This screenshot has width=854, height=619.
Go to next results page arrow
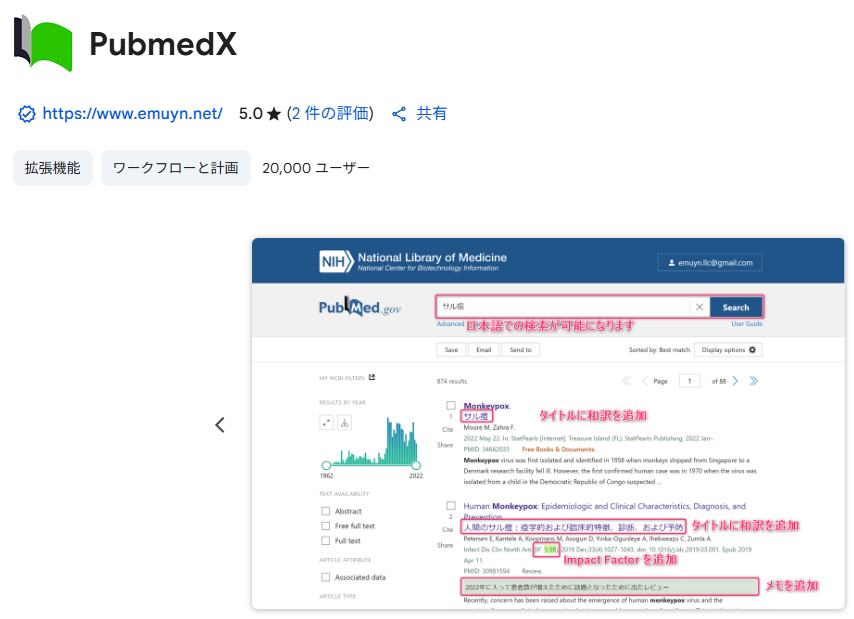point(735,381)
